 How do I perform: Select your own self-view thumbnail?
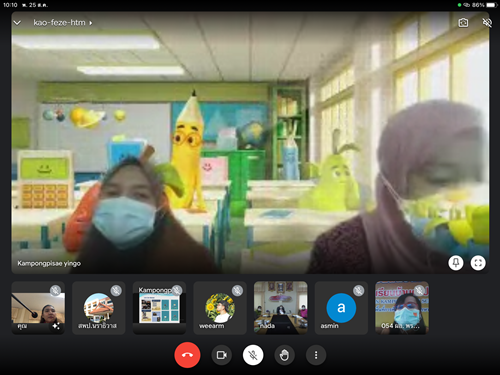coord(38,308)
